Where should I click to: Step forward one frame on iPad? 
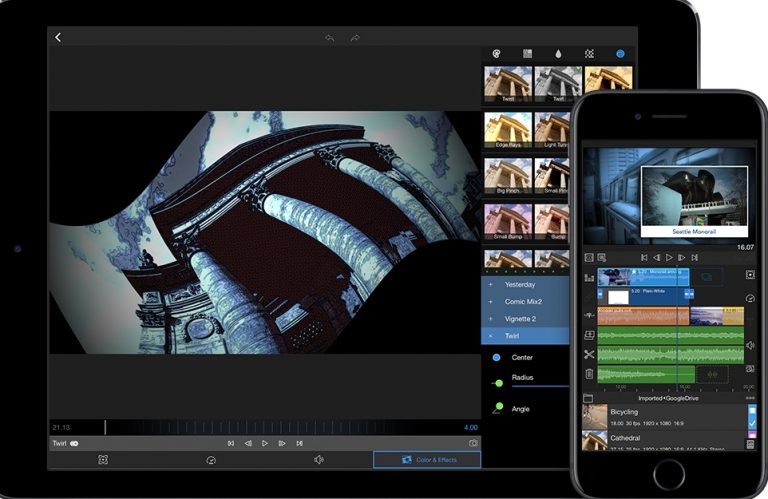coord(282,444)
